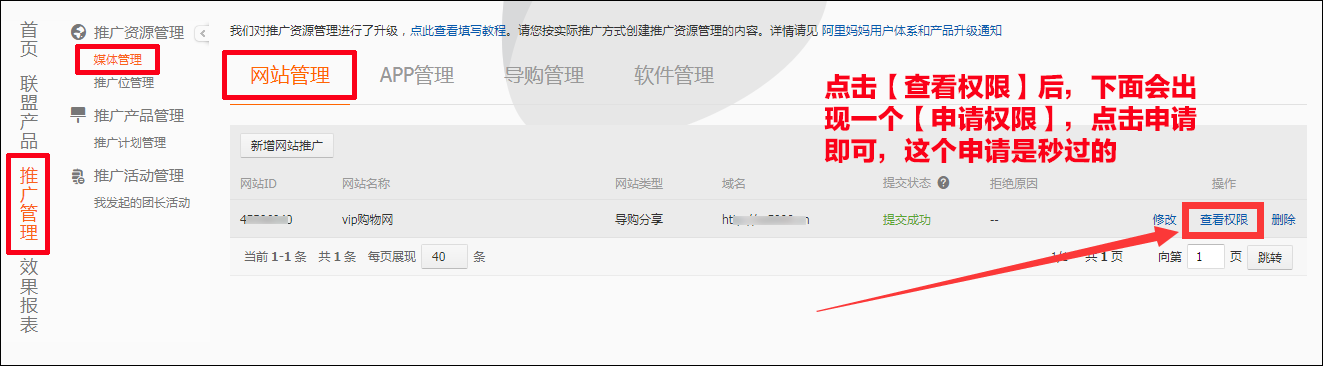Open 联盟产品 in the left navigation

30,112
